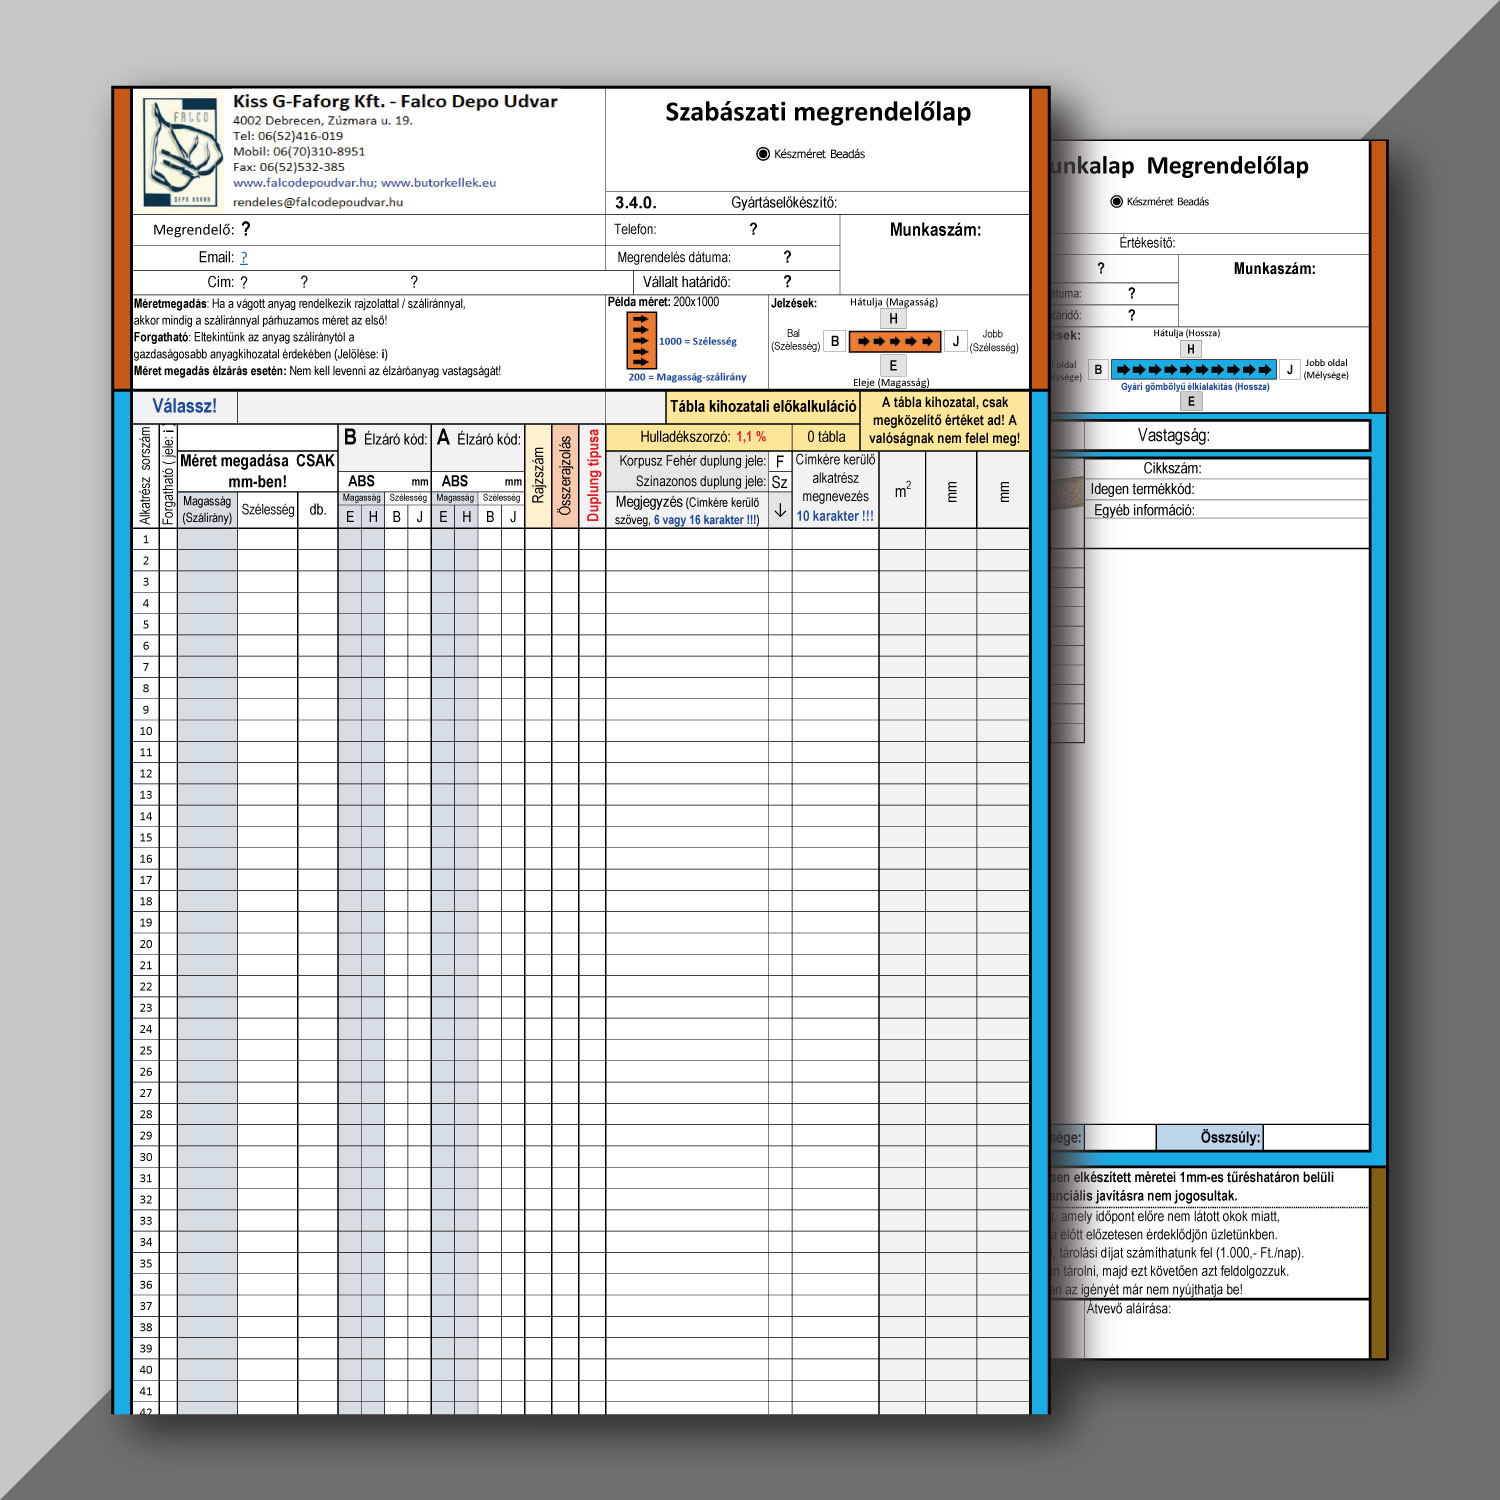Click the H (Hátulja) box in front sheet Jelzések

tap(893, 319)
